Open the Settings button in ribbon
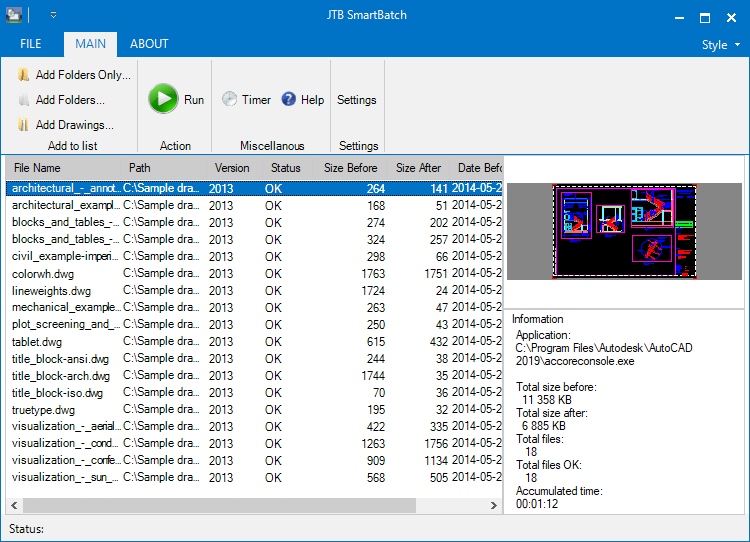This screenshot has width=750, height=542. coord(357,100)
